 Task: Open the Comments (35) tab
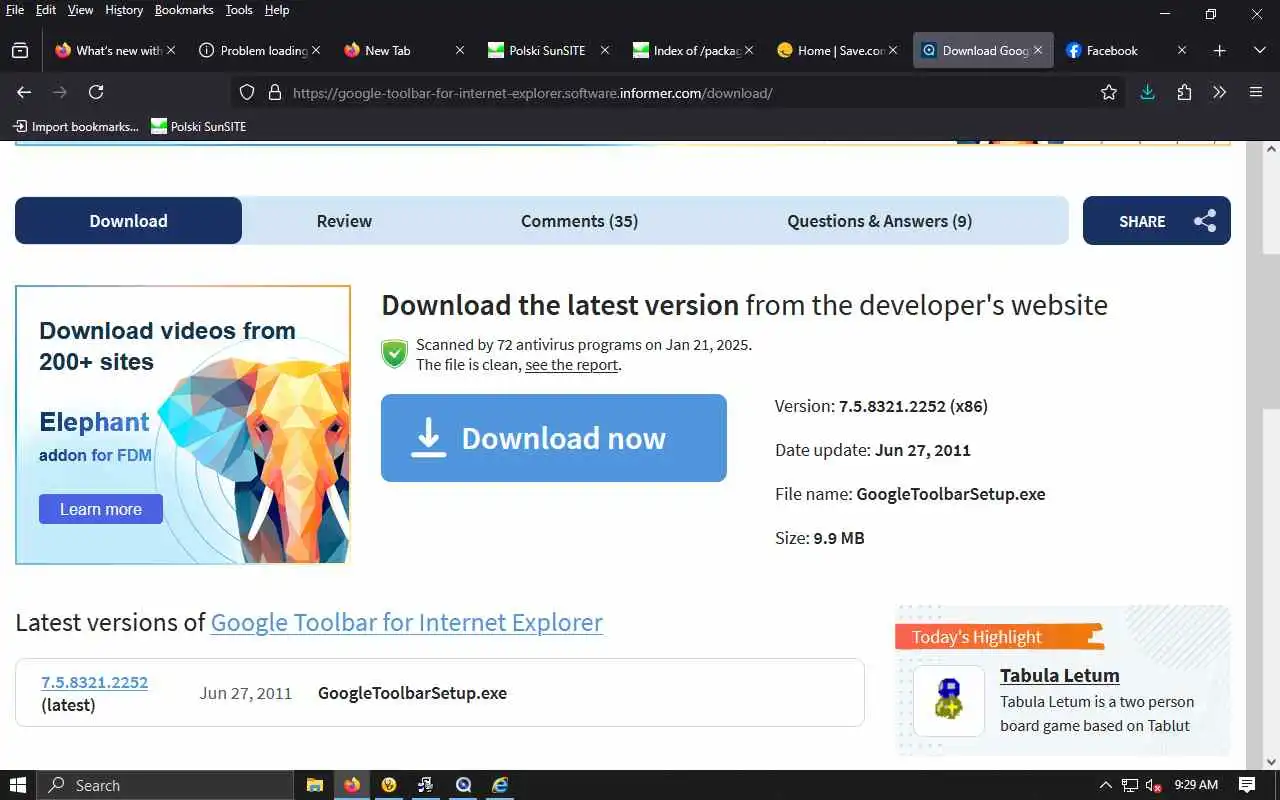pyautogui.click(x=579, y=221)
